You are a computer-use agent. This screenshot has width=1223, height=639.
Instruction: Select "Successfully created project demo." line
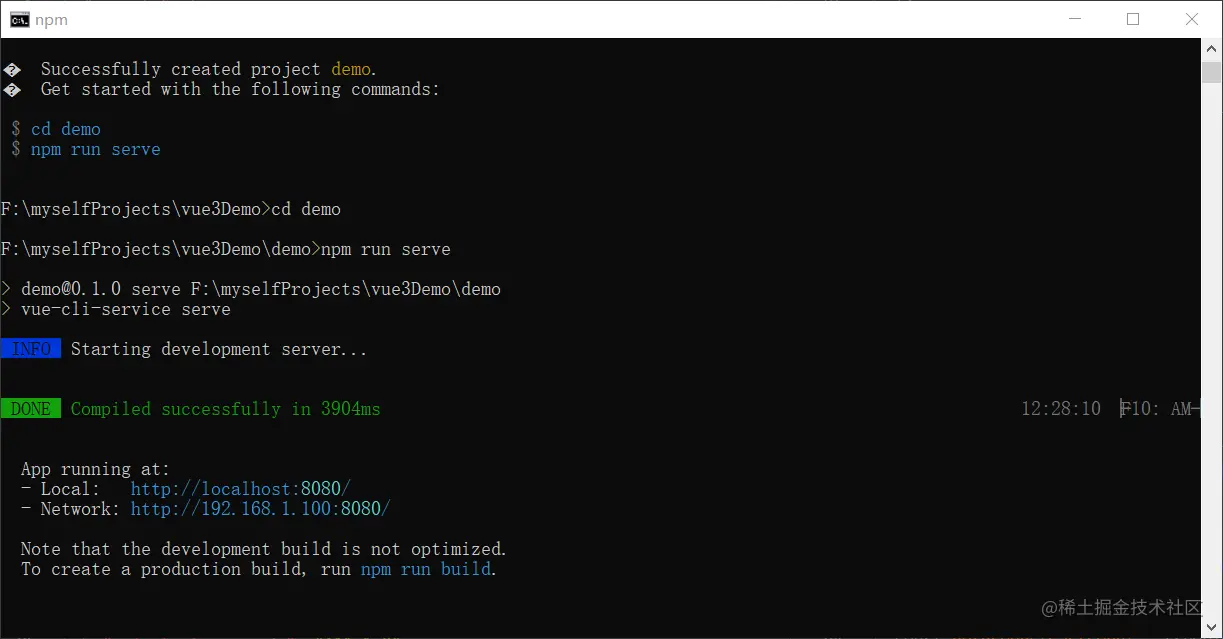[207, 69]
